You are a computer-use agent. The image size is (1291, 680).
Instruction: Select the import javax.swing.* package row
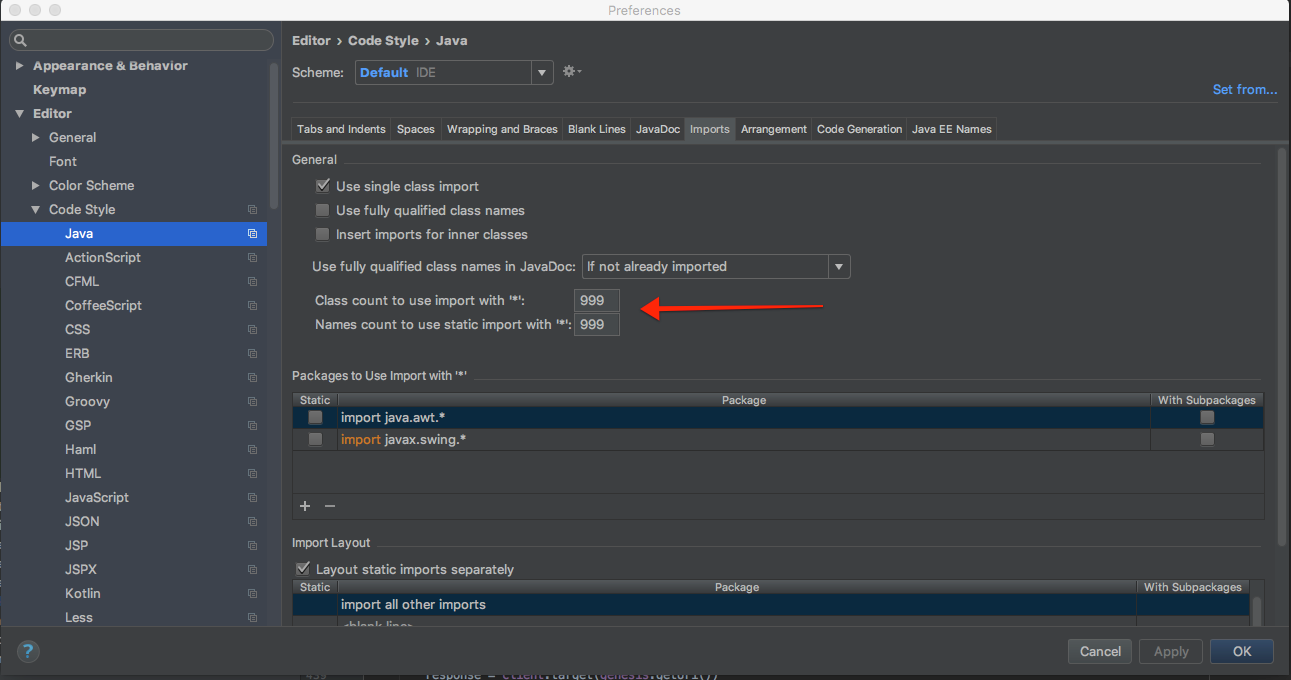pyautogui.click(x=778, y=440)
